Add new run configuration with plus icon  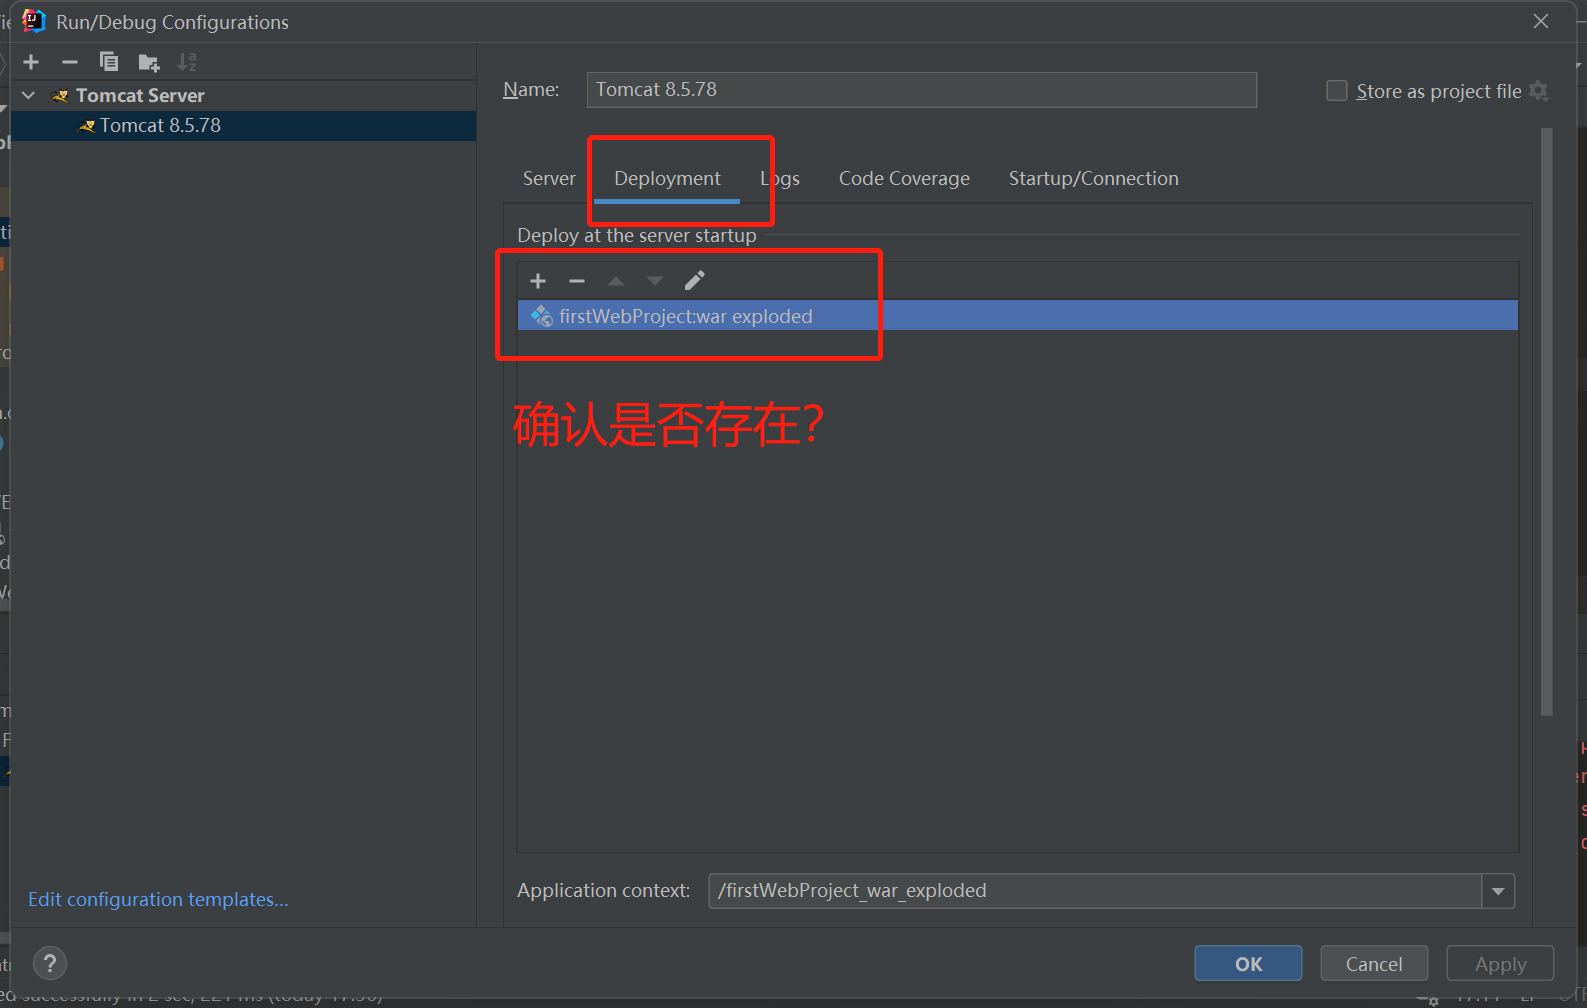coord(31,62)
